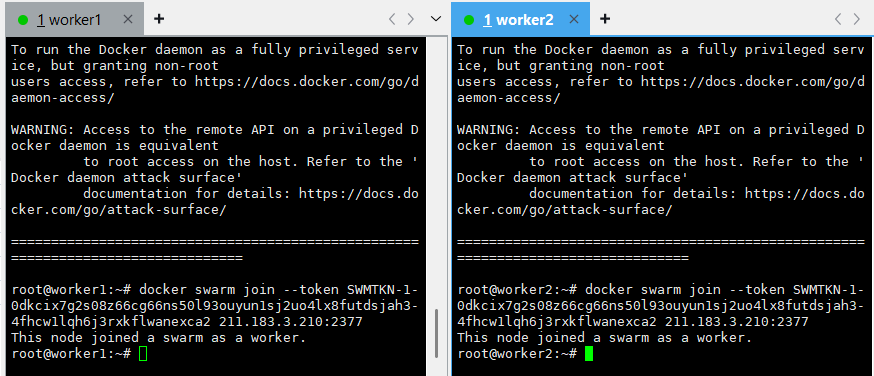
Task: Go to previous tab in right pane
Action: point(838,19)
